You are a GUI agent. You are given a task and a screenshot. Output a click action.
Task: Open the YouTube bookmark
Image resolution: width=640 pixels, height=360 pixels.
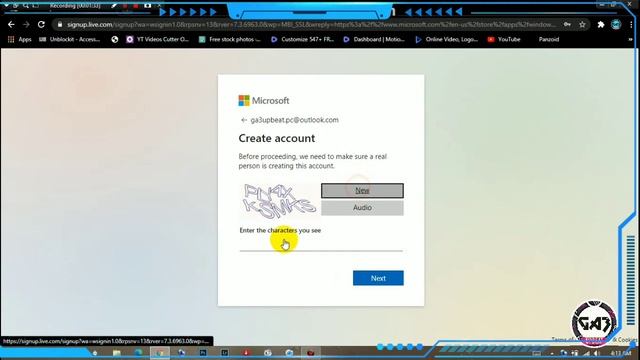pyautogui.click(x=504, y=40)
